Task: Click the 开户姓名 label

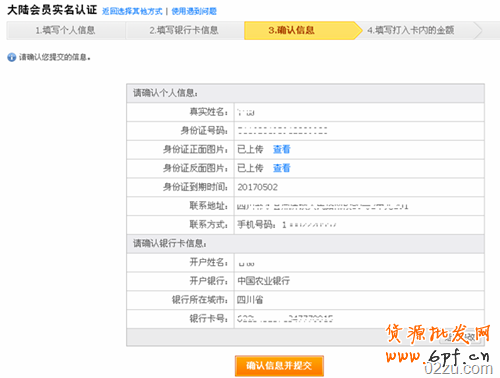Action: click(209, 262)
